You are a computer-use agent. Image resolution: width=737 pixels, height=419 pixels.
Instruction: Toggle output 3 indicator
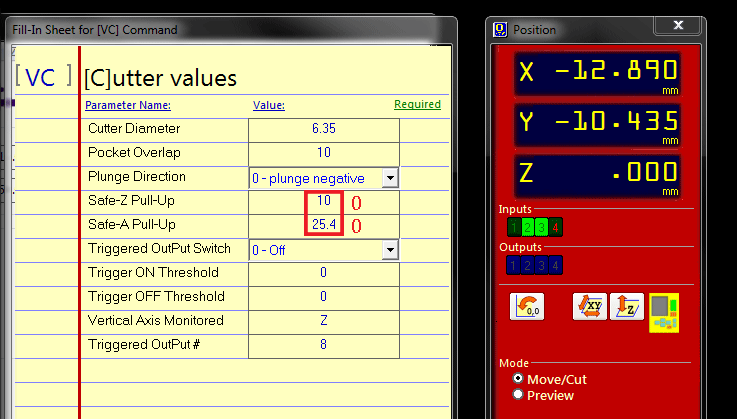[541, 265]
